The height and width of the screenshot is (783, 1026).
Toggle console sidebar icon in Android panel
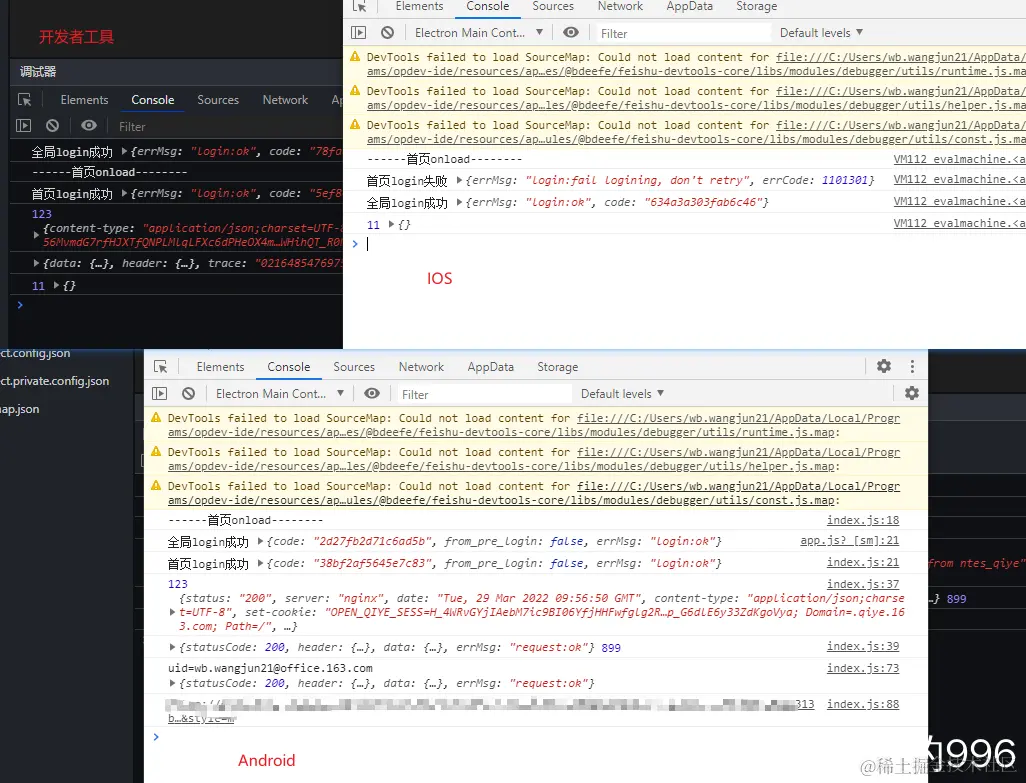[x=160, y=393]
